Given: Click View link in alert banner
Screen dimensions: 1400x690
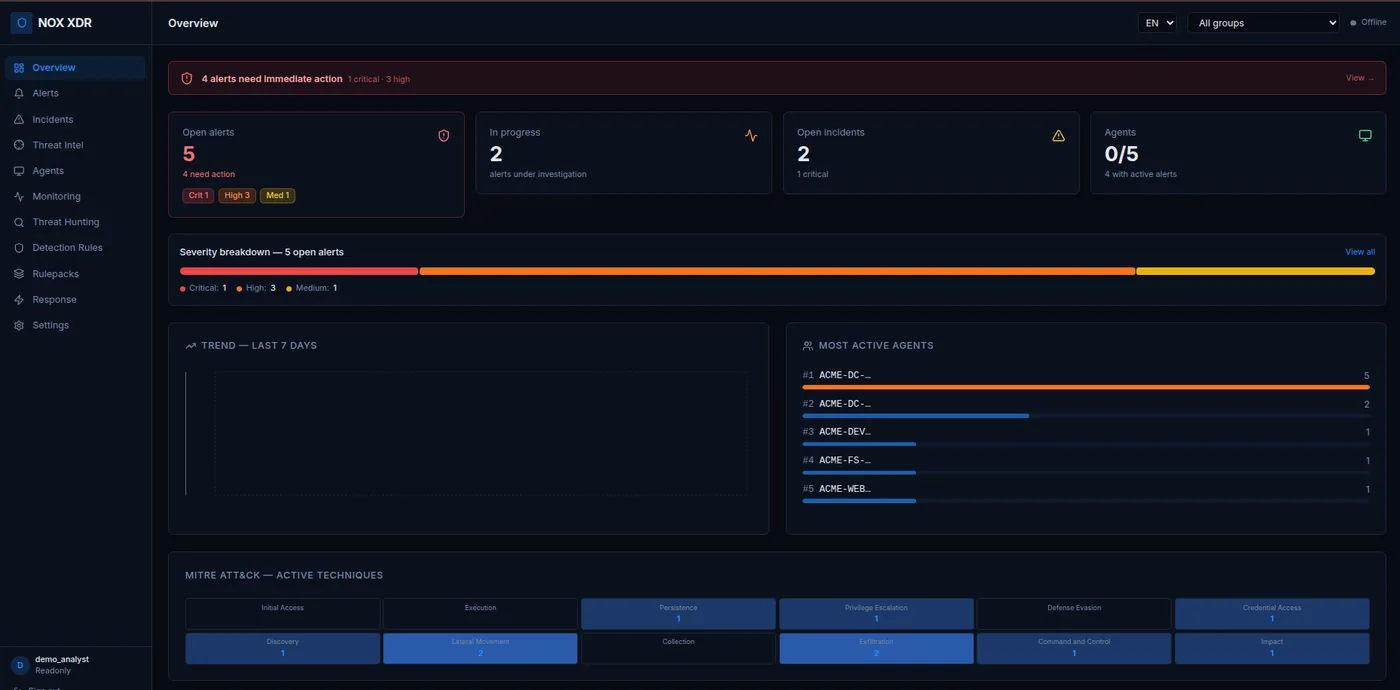Looking at the screenshot, I should point(1360,78).
